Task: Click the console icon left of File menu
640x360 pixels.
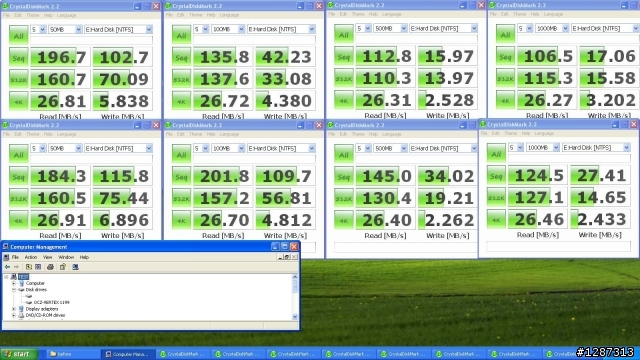Action: [6, 257]
